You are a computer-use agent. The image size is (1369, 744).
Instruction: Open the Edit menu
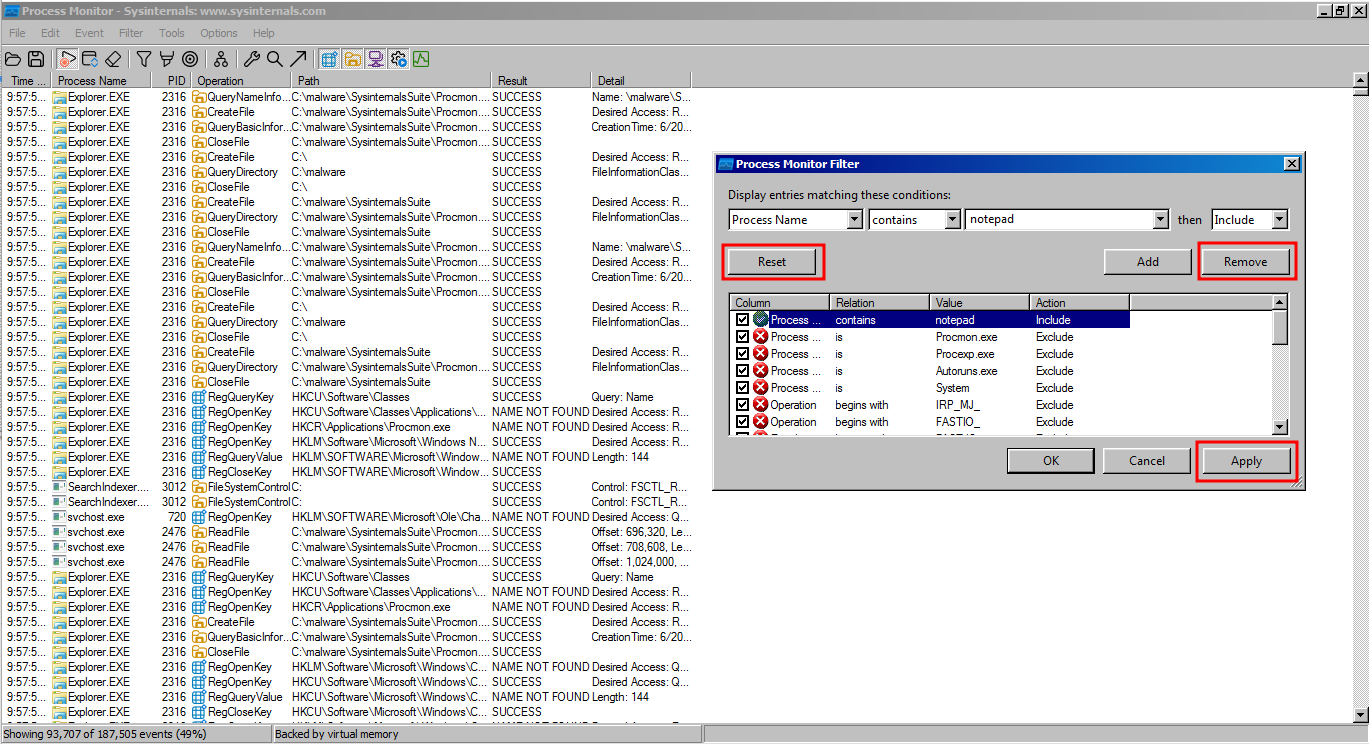[50, 33]
